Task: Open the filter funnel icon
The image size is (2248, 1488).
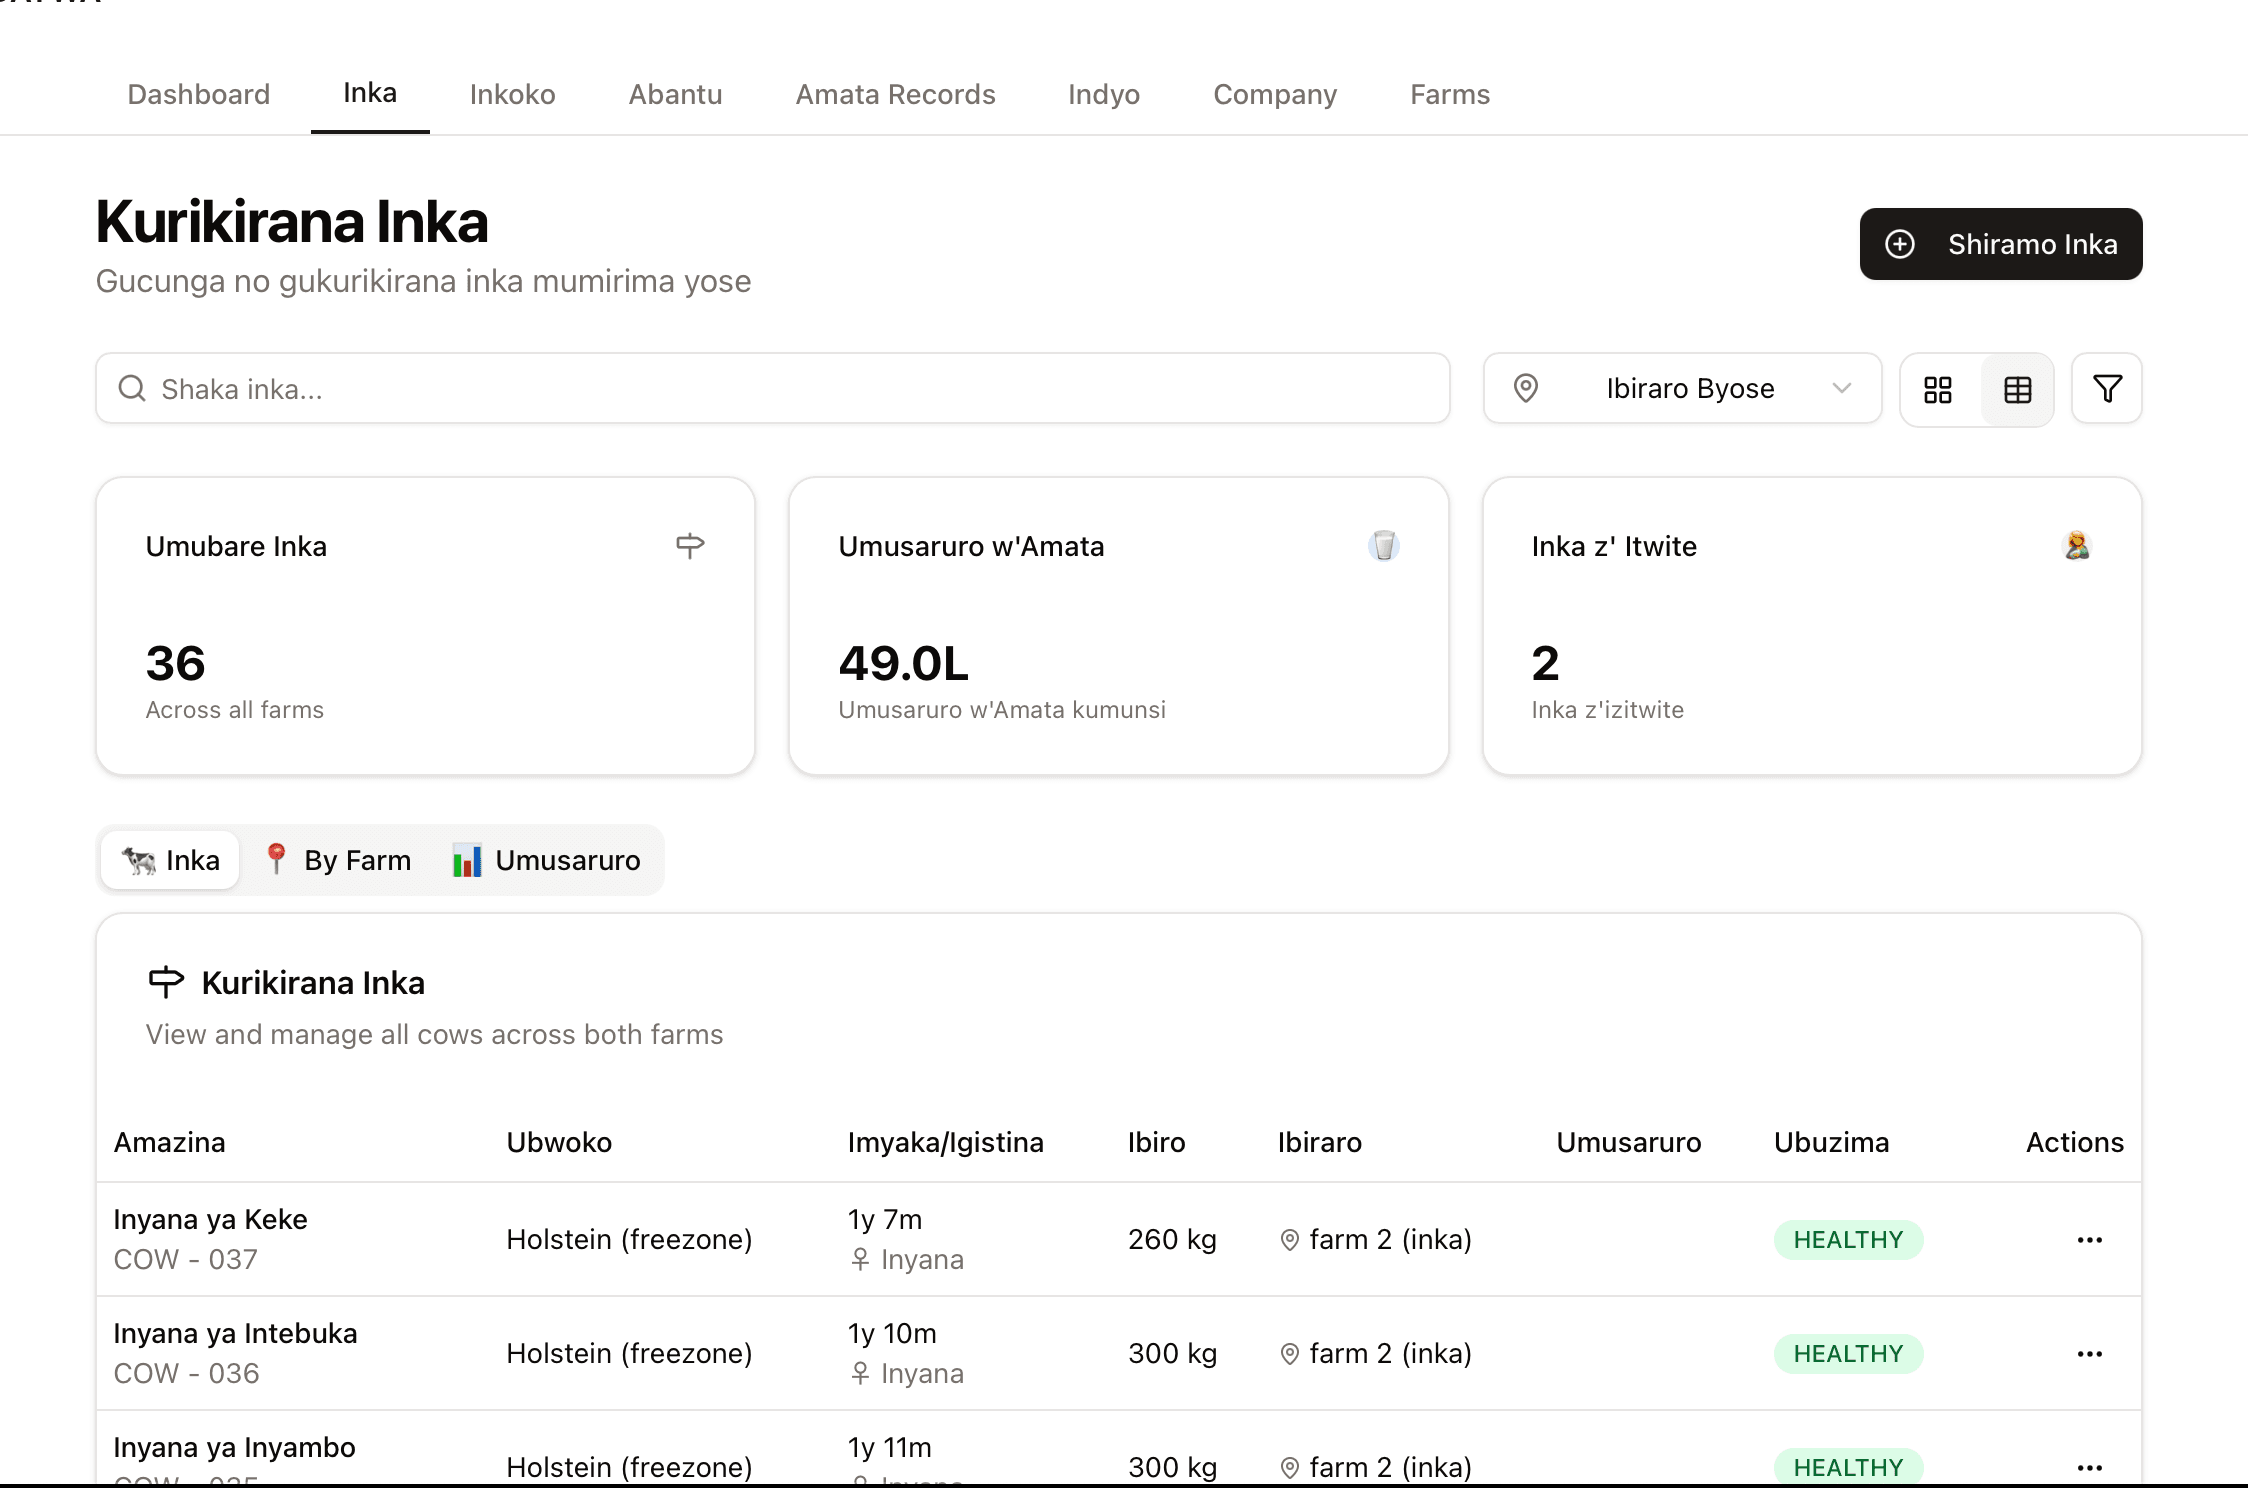Action: pos(2107,389)
